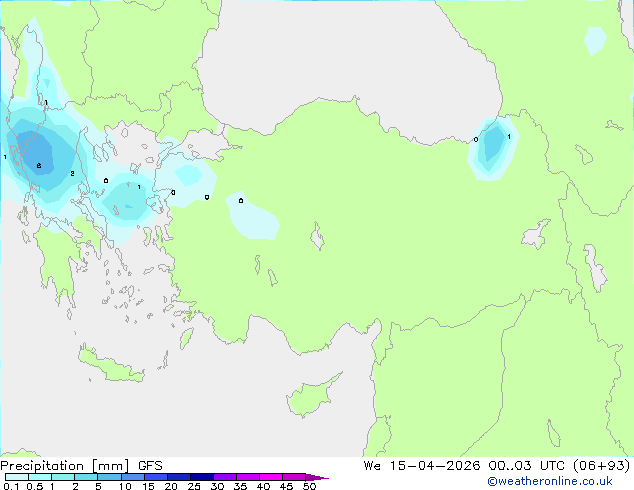Click the 45–50 mm legend color box
Viewport: 634px width, 490px height.
294,477
